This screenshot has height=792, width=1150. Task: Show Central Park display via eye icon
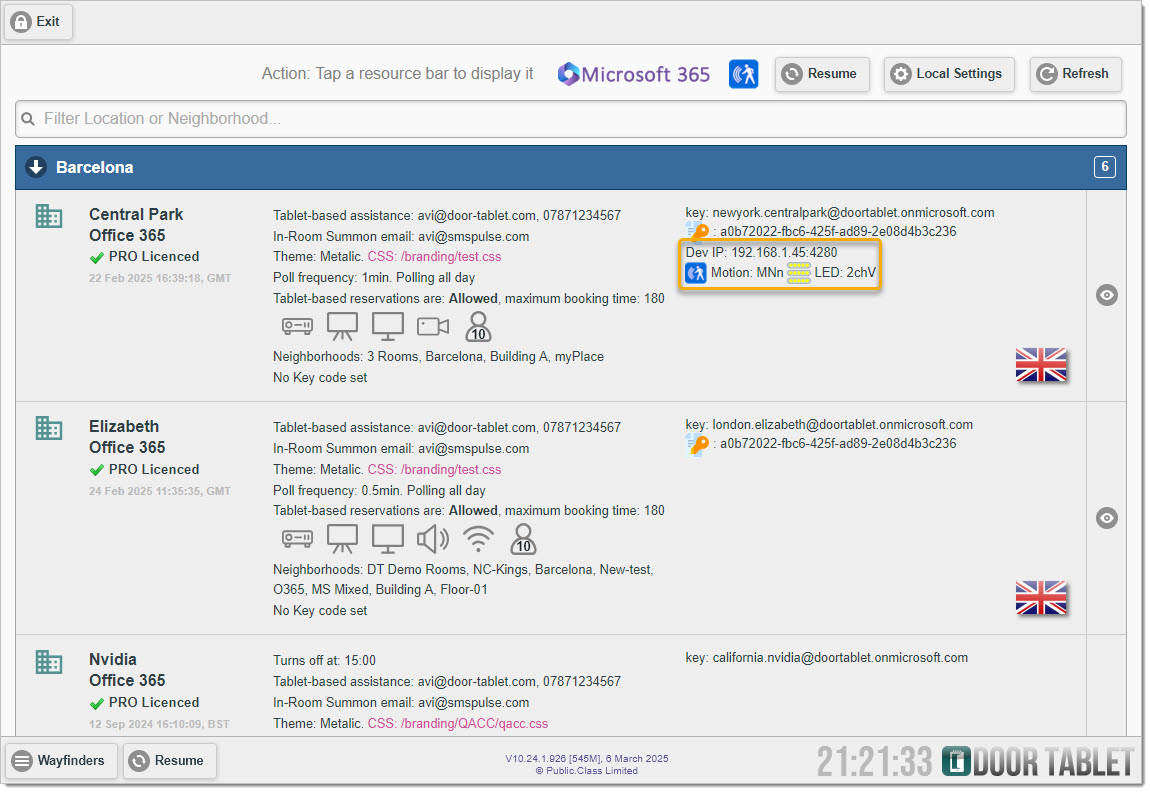click(x=1106, y=296)
